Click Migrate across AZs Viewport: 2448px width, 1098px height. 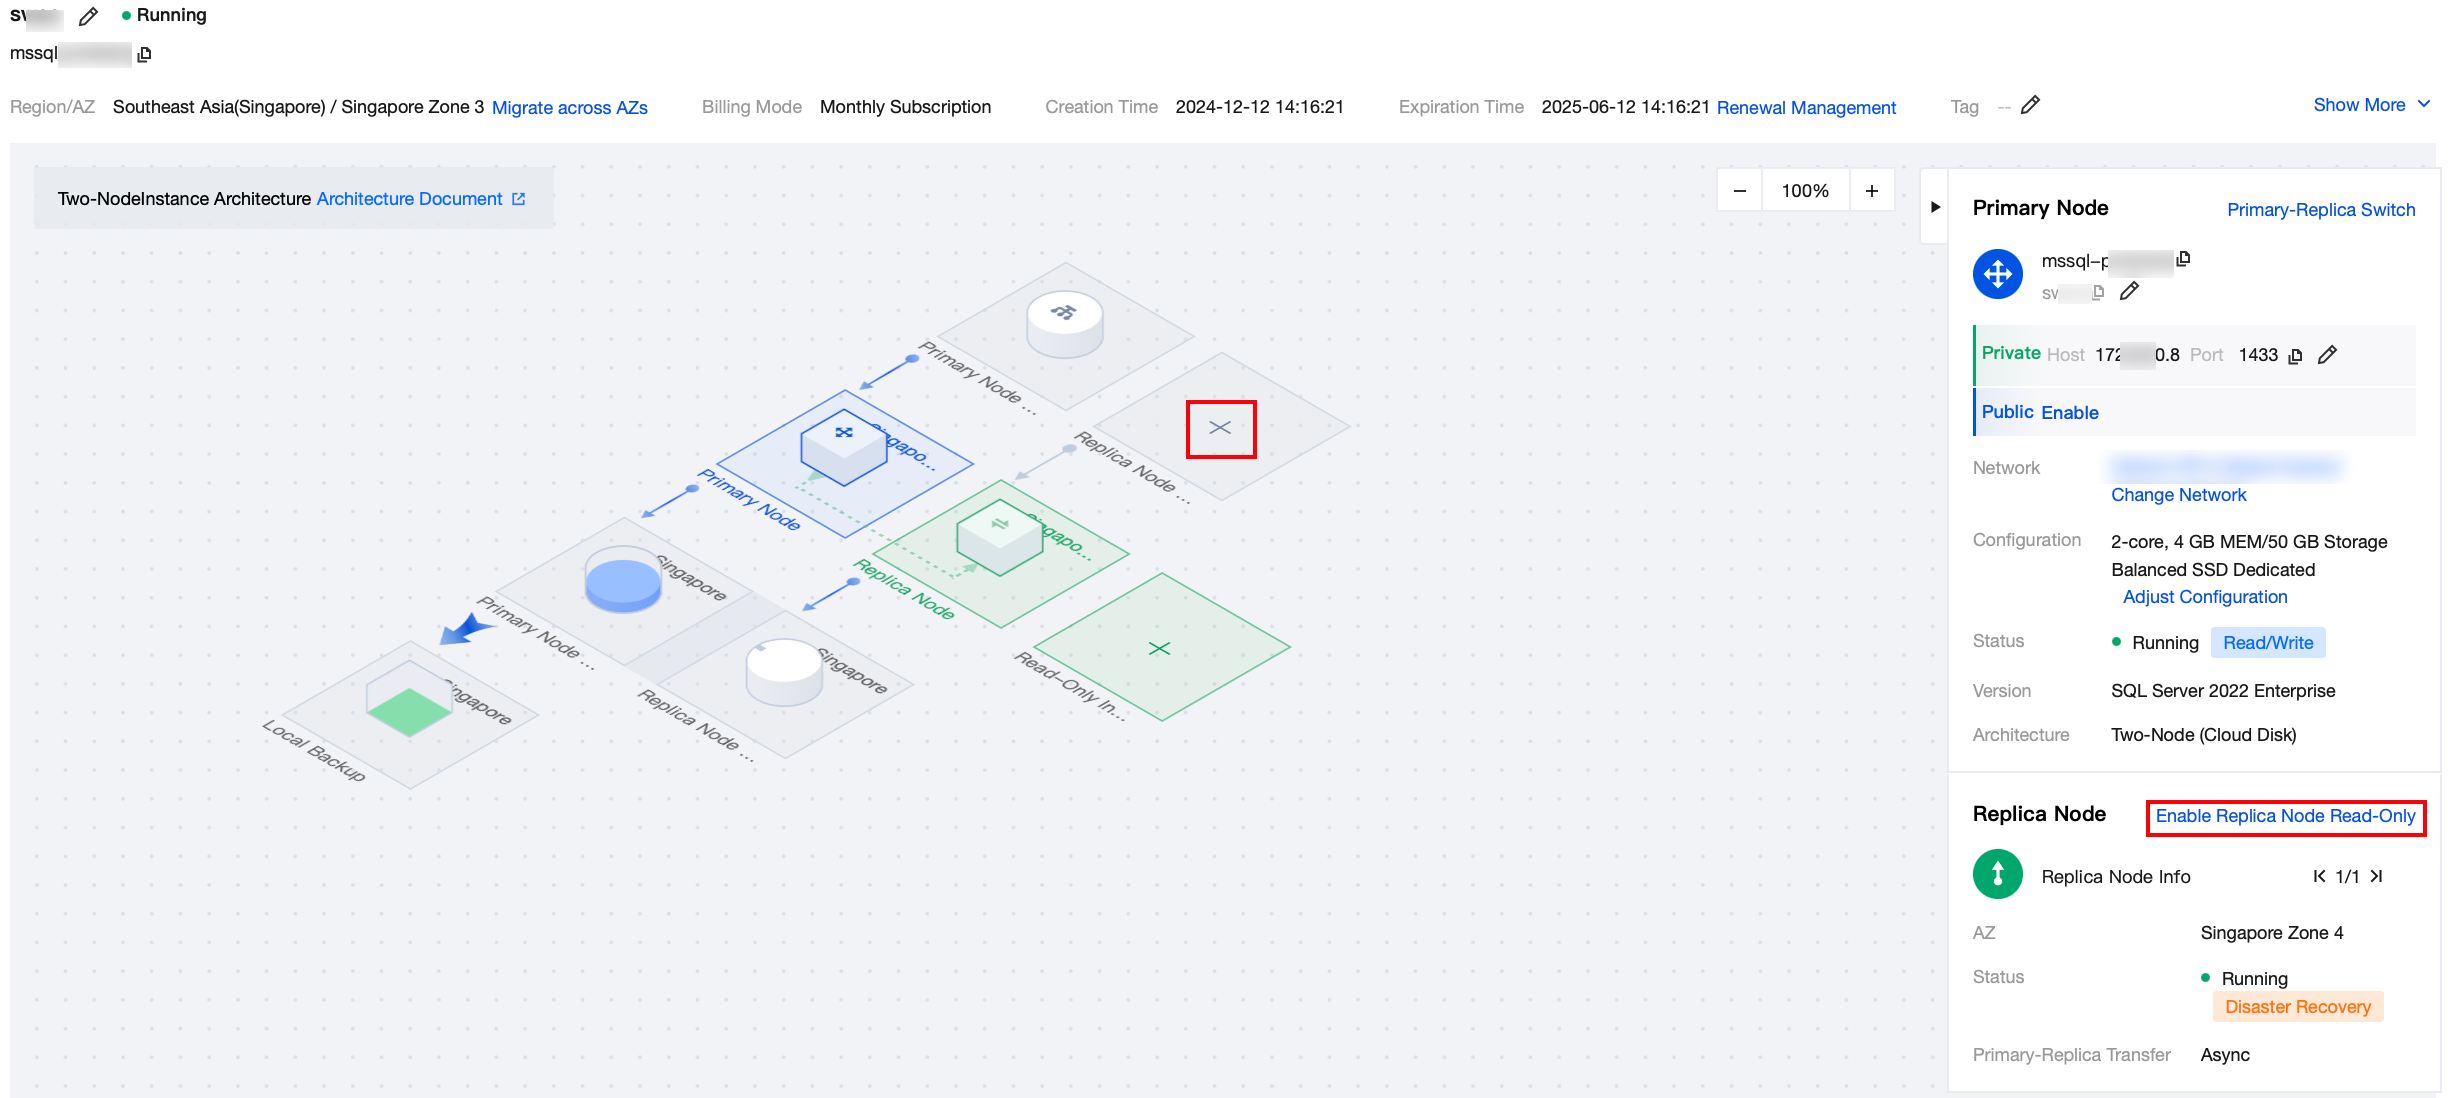pyautogui.click(x=569, y=108)
